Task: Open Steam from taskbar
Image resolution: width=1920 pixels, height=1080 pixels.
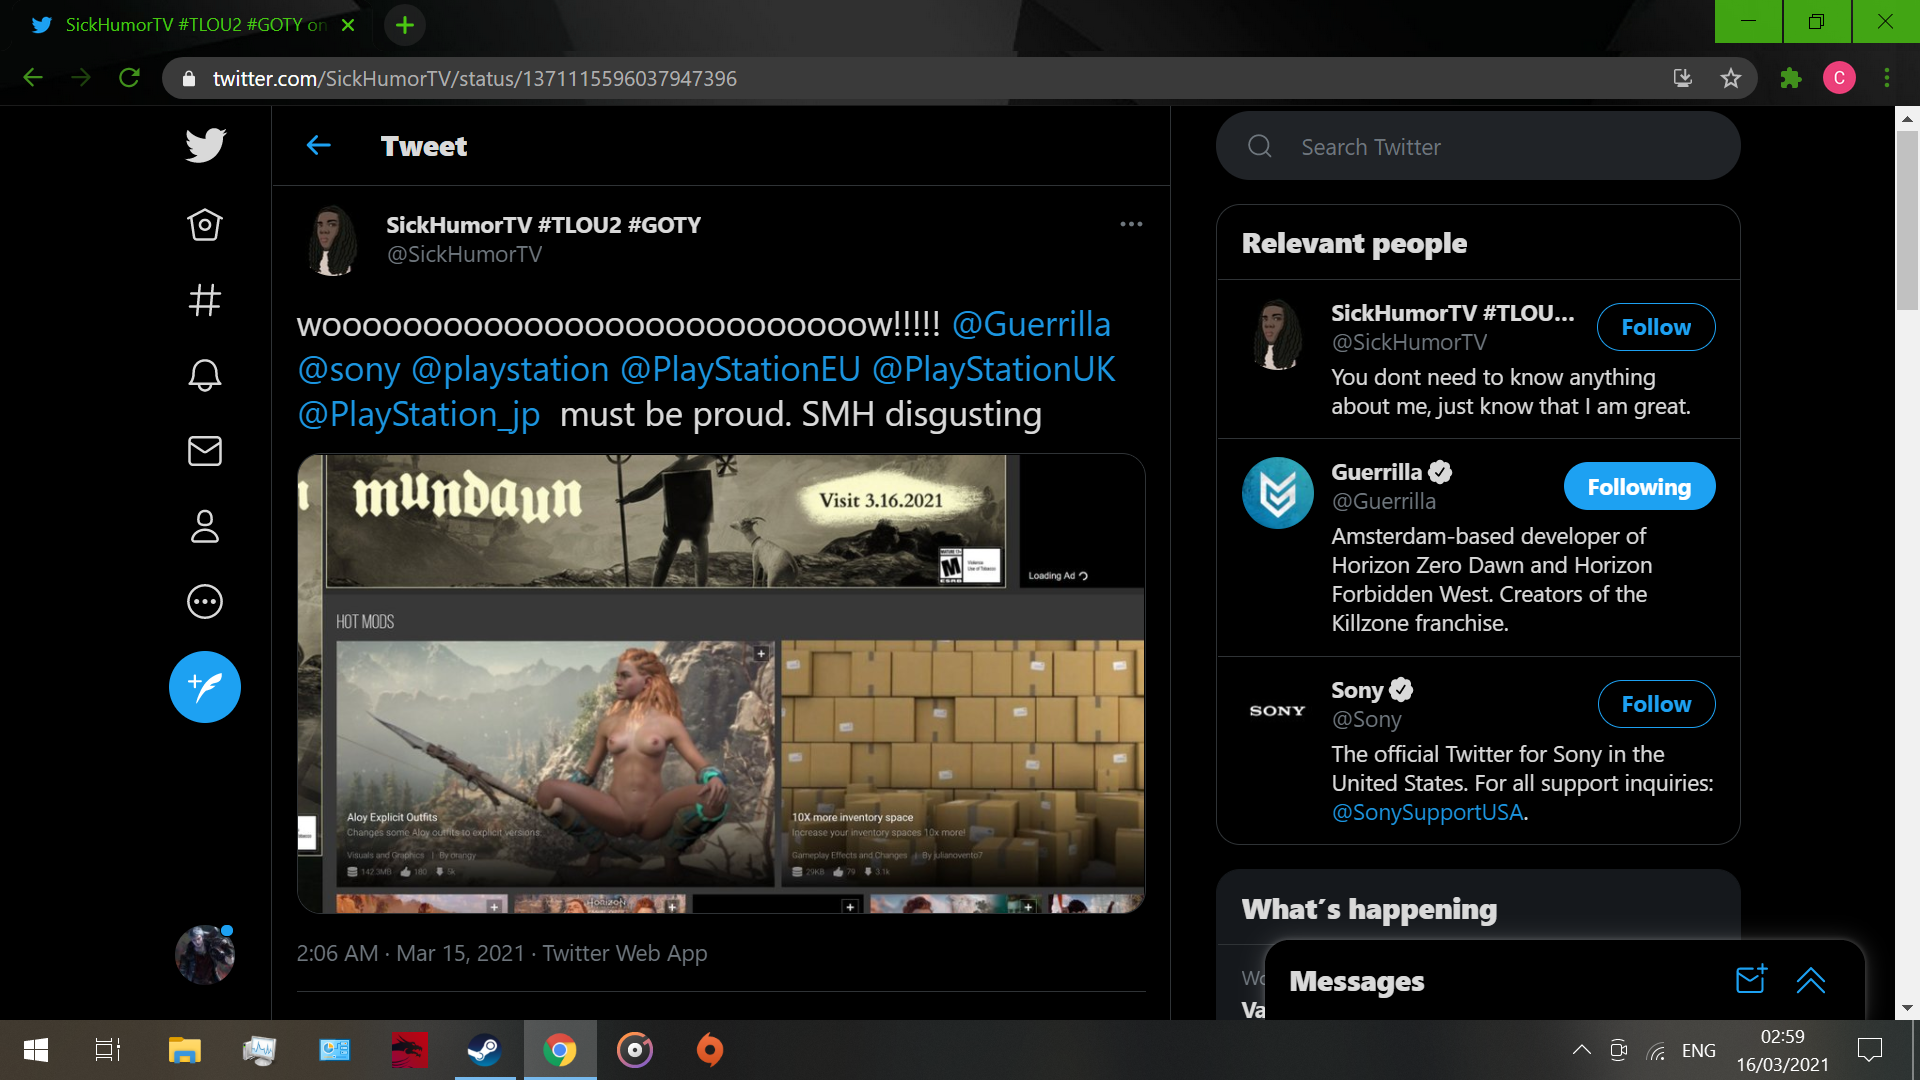Action: [x=484, y=1050]
